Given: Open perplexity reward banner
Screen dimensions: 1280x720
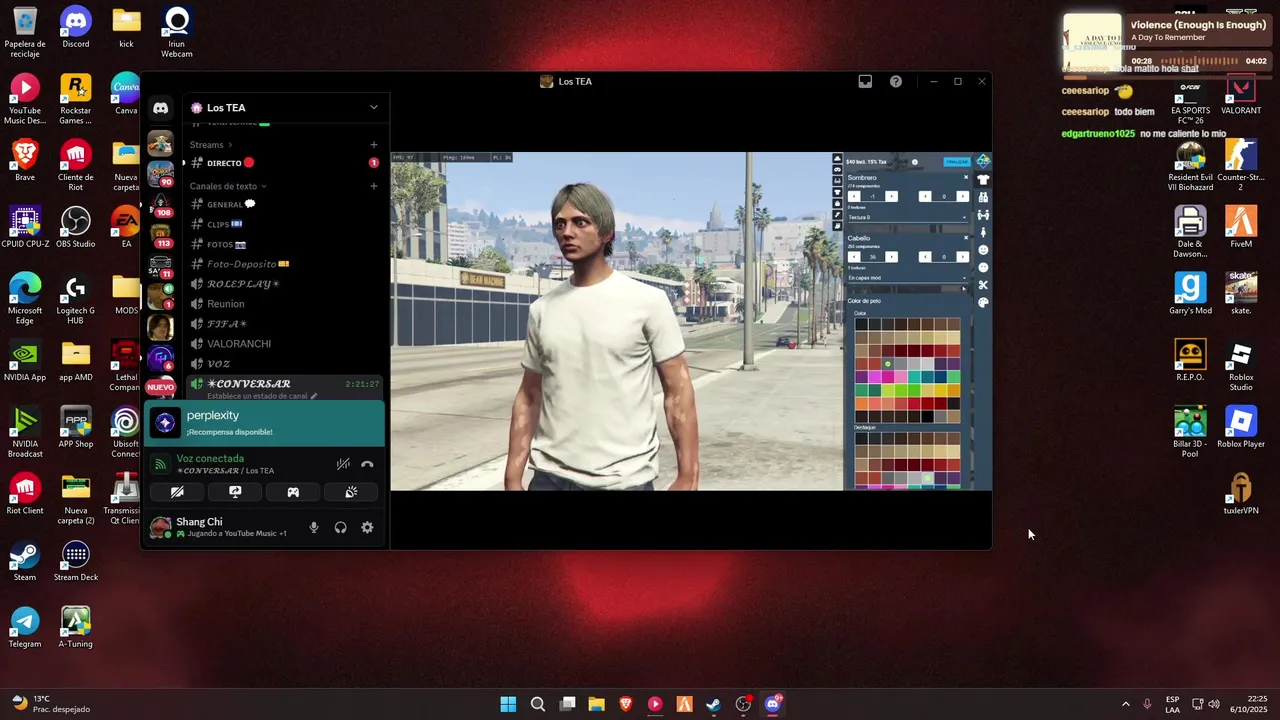Looking at the screenshot, I should pyautogui.click(x=266, y=423).
